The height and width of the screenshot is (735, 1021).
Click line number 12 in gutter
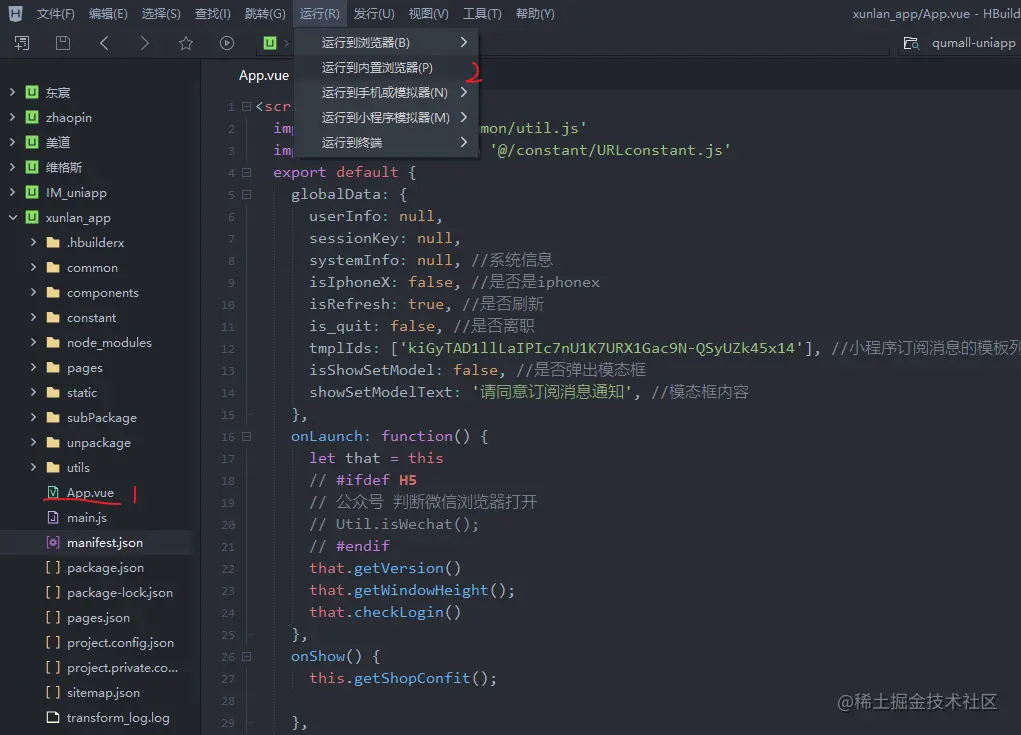pyautogui.click(x=228, y=349)
